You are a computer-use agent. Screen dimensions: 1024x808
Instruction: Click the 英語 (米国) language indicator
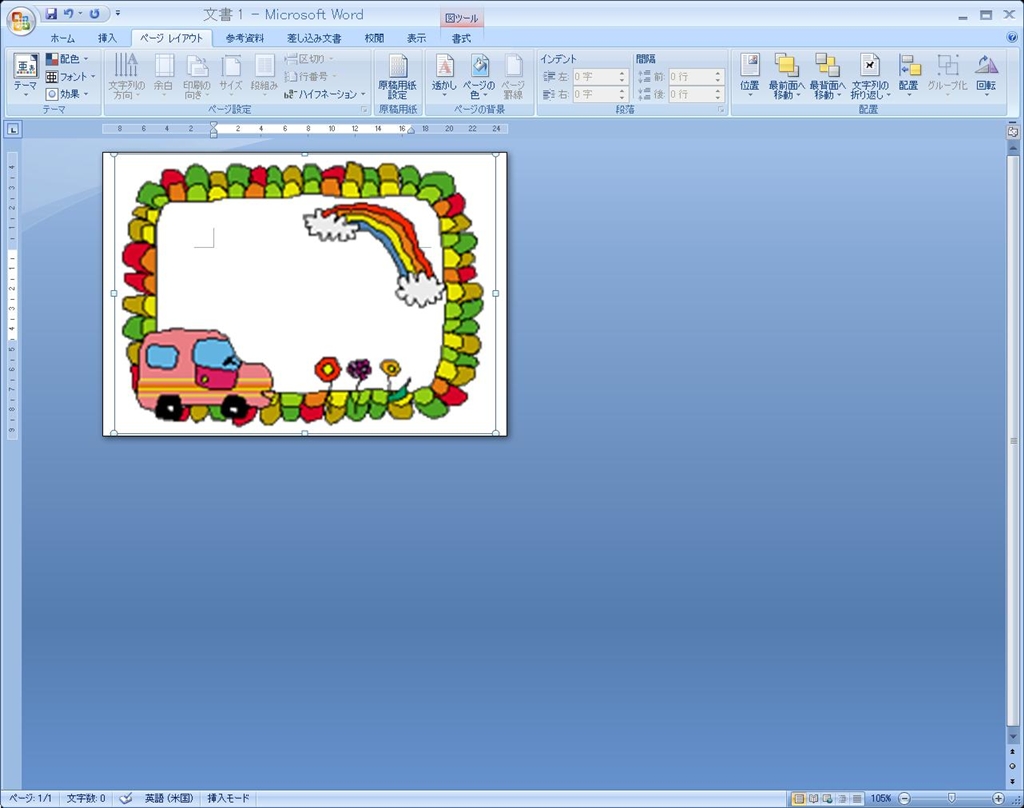click(x=168, y=798)
